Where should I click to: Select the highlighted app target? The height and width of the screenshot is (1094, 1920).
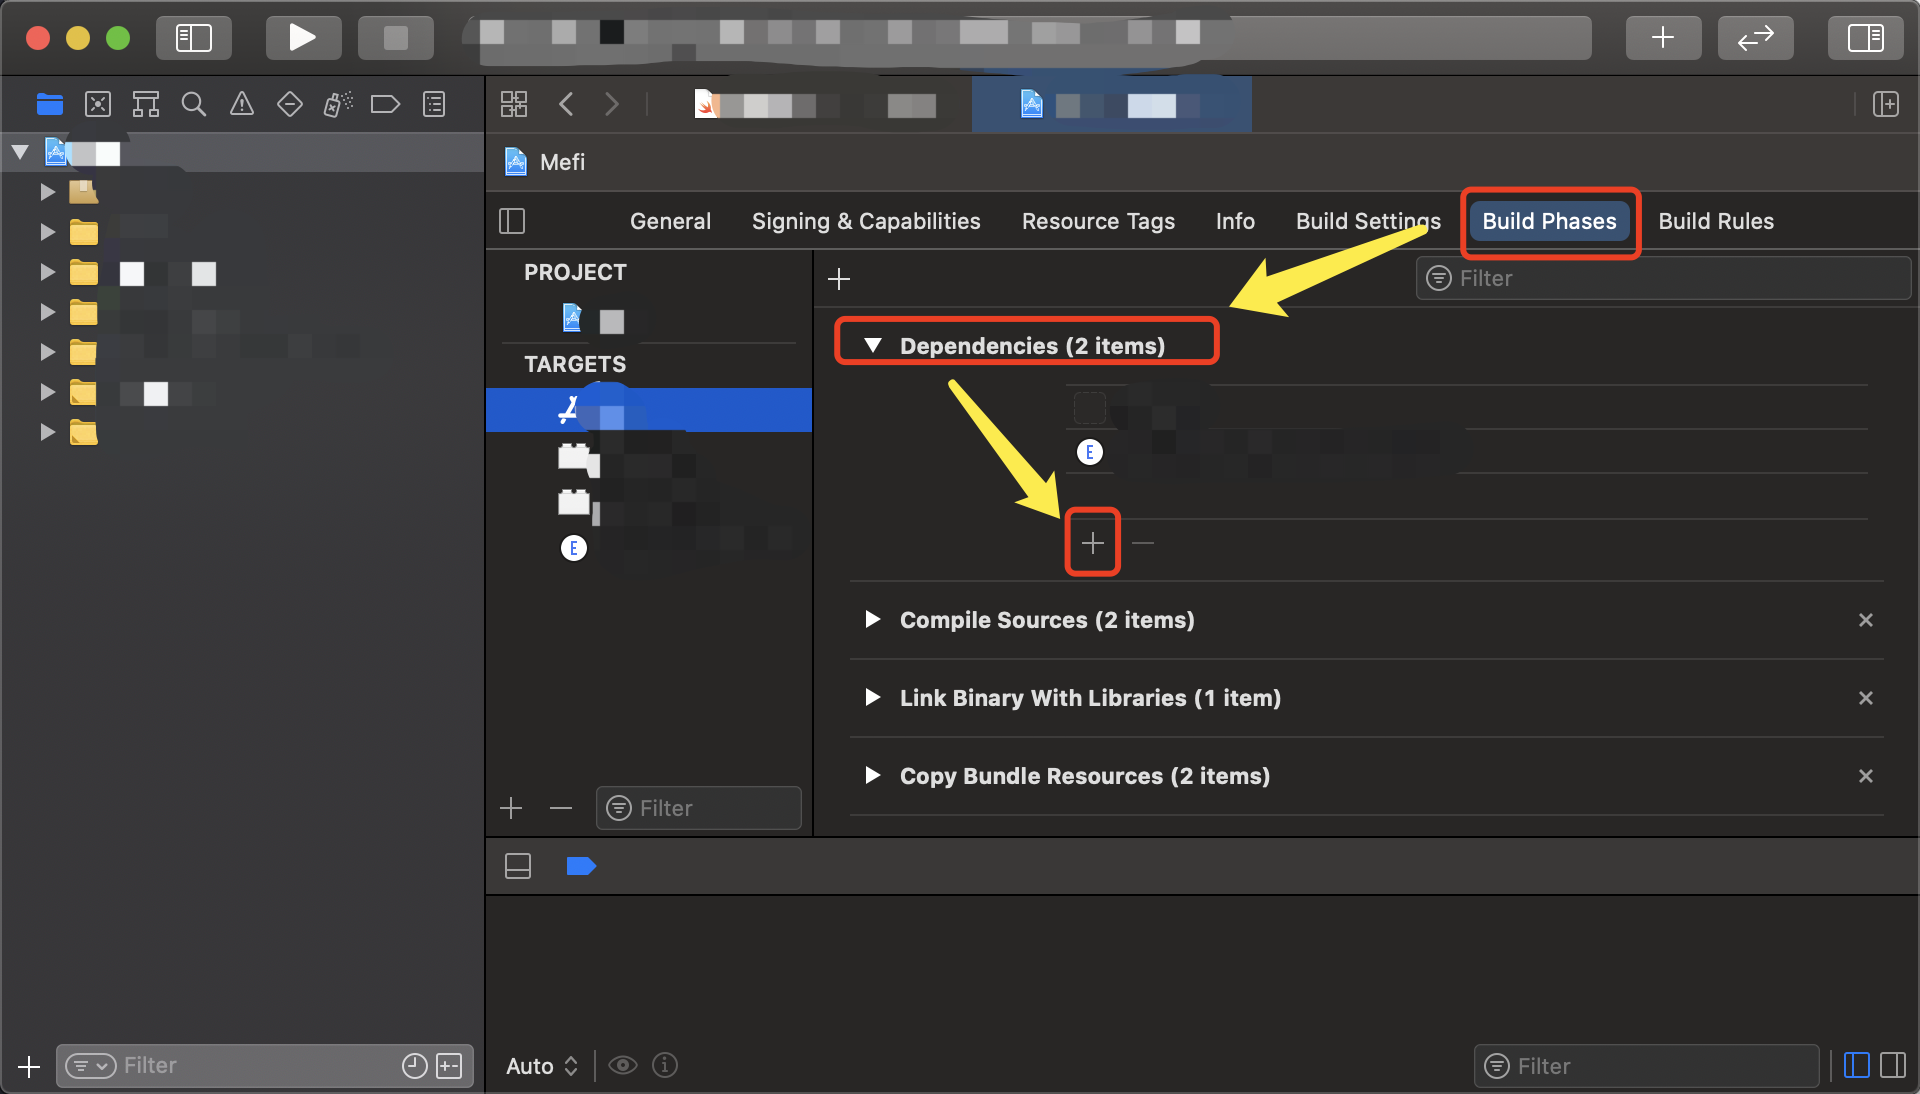pos(648,410)
